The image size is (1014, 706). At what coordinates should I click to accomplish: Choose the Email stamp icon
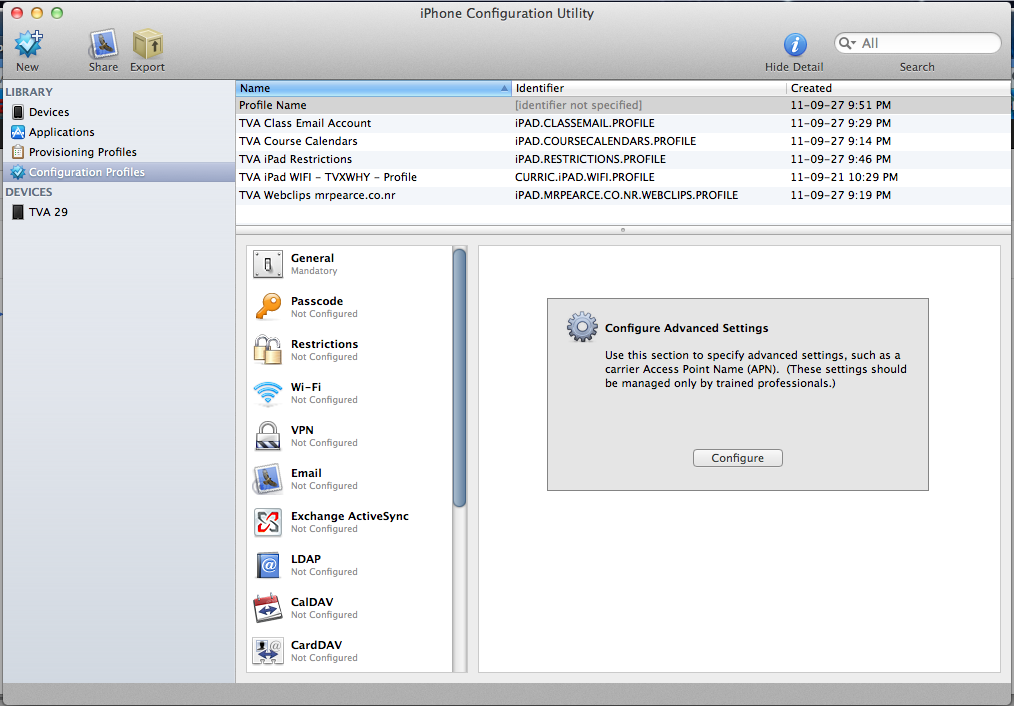pos(268,479)
